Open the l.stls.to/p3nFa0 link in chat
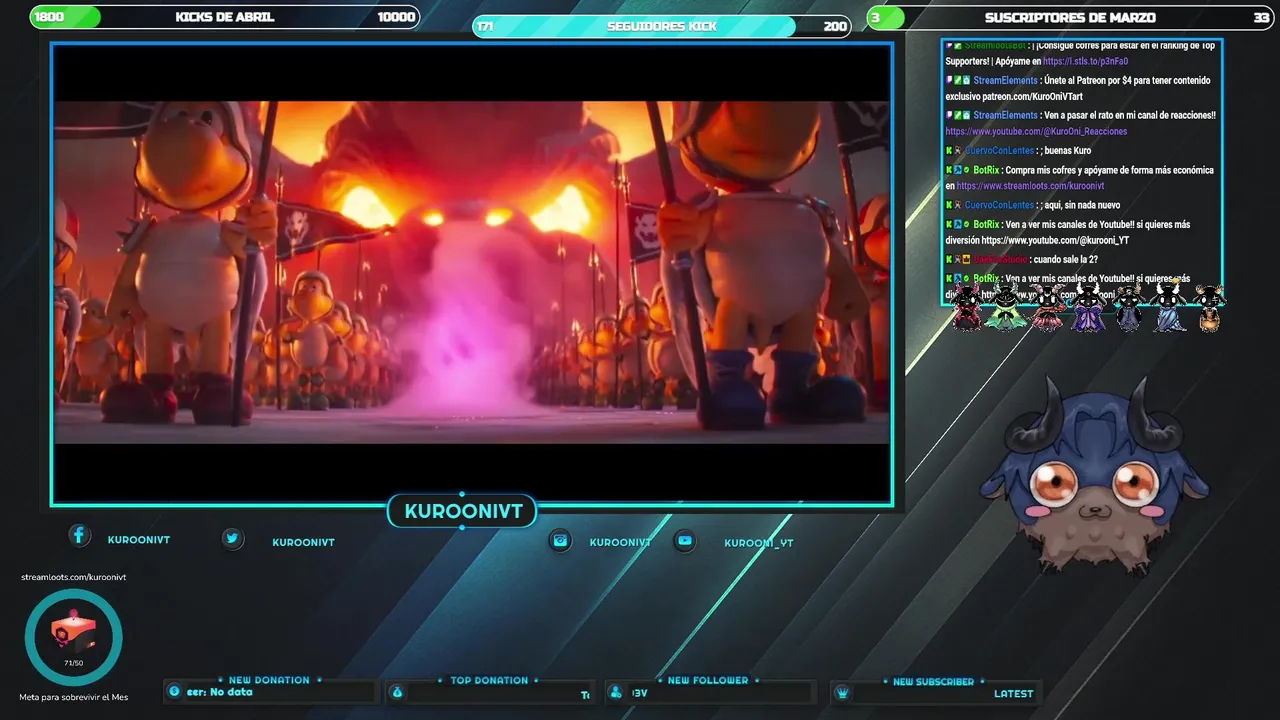 (x=1085, y=62)
